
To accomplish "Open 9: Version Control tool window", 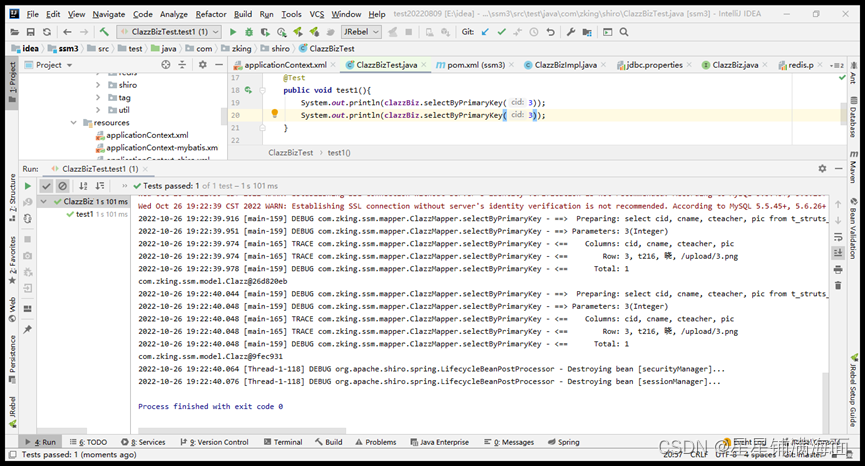I will (215, 442).
